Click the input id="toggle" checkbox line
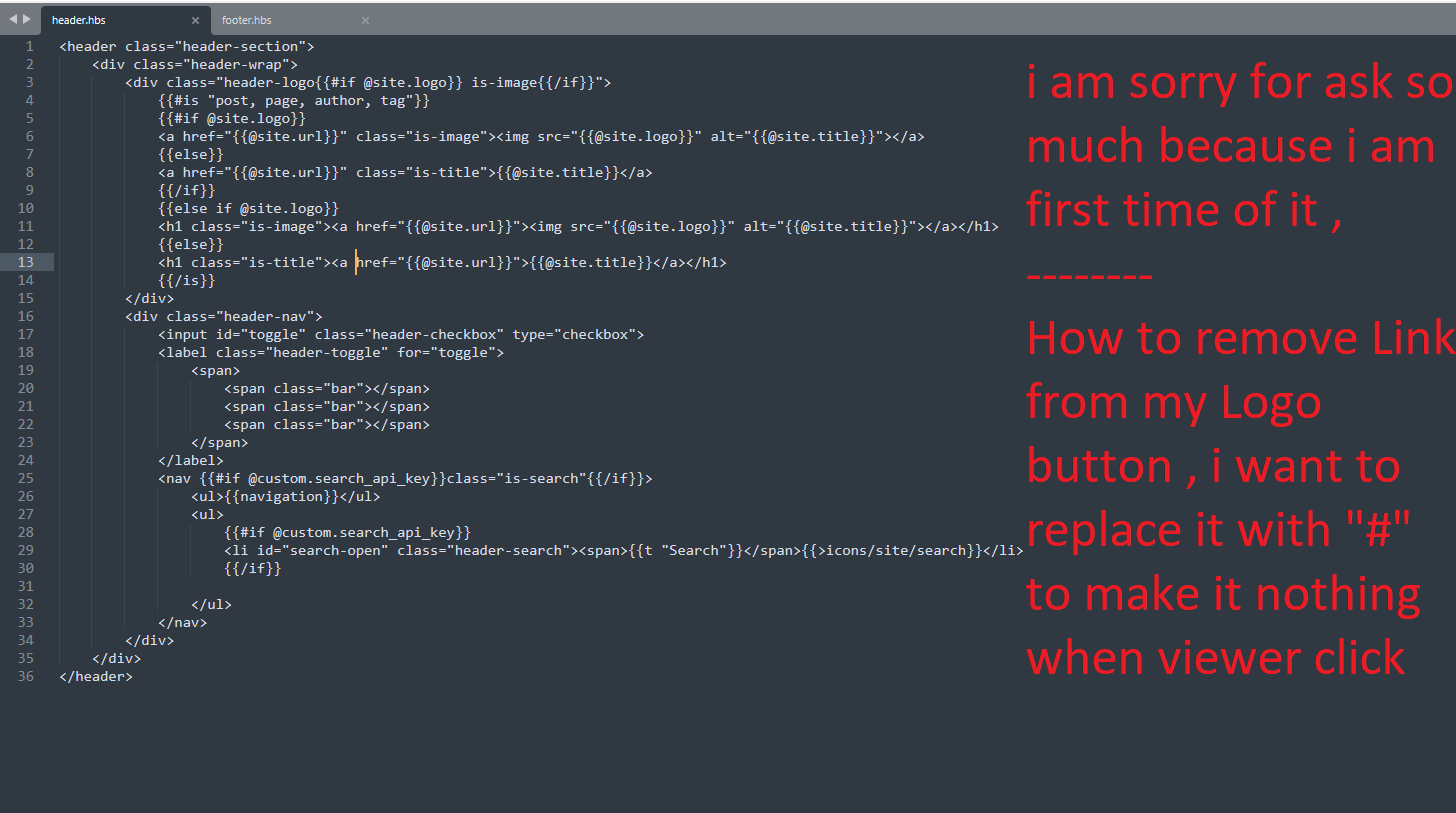 pos(401,334)
